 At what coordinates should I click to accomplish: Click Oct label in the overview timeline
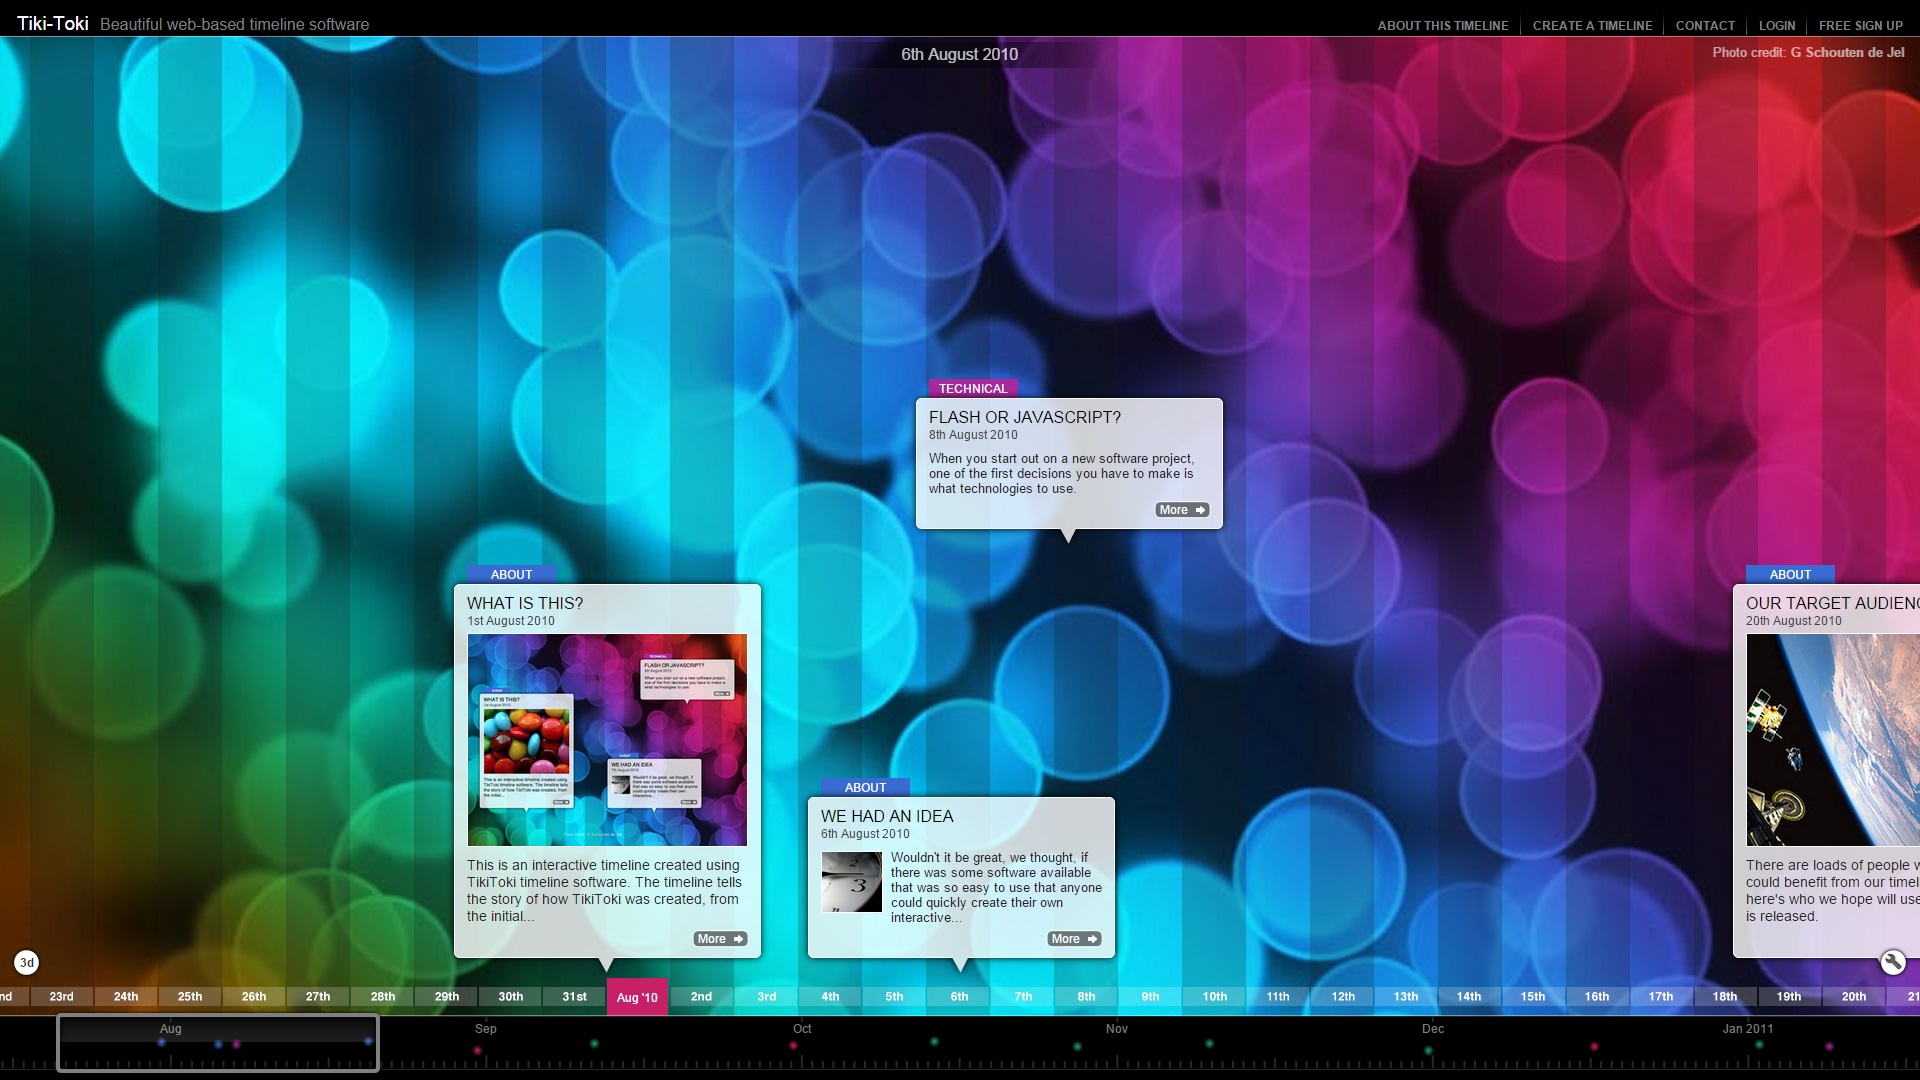[x=802, y=1028]
